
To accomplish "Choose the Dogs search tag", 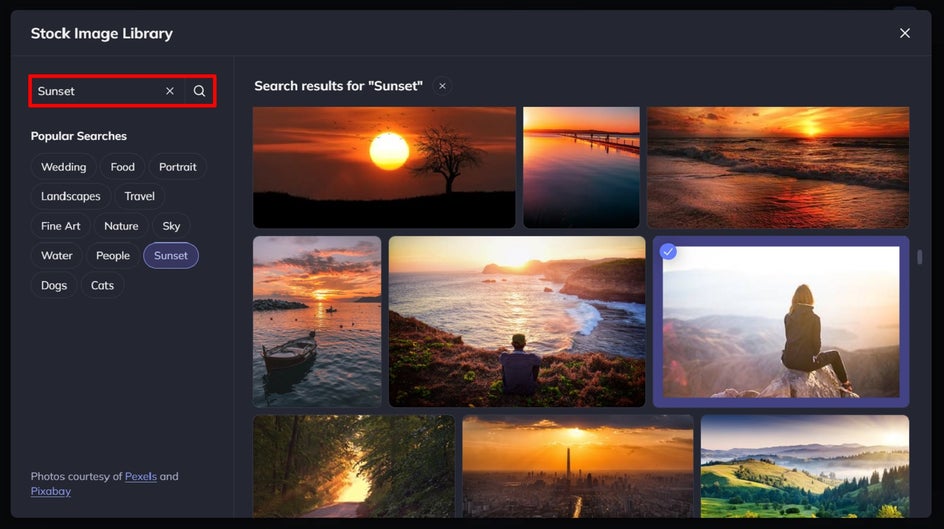I will [x=54, y=285].
